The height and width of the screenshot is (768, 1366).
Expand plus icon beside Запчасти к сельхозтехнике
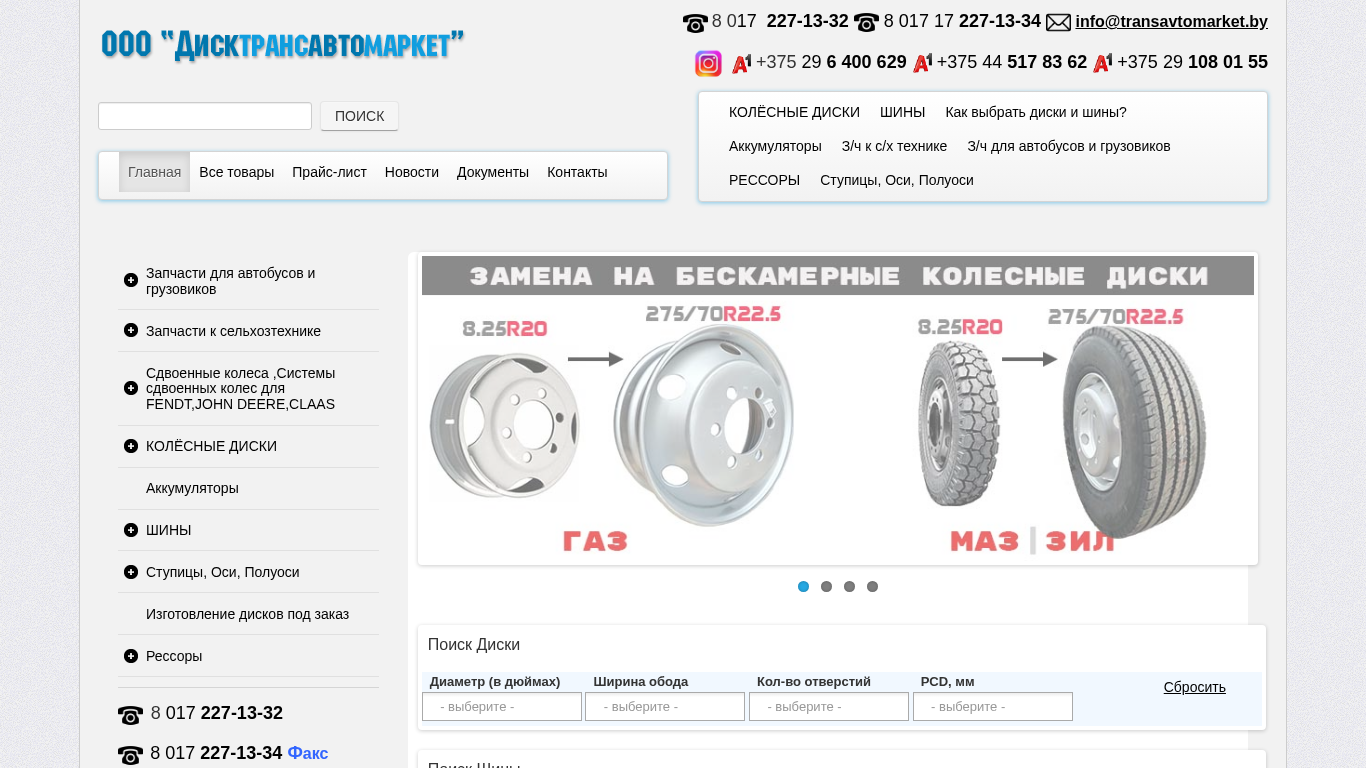131,330
